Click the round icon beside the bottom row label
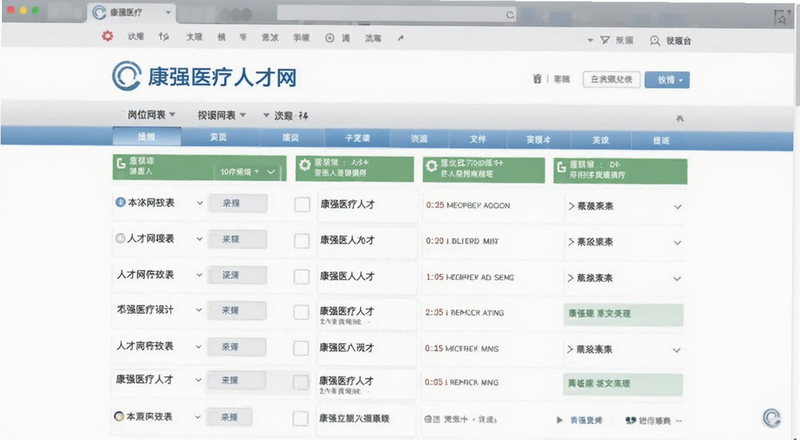Image resolution: width=800 pixels, height=440 pixels. coord(119,417)
